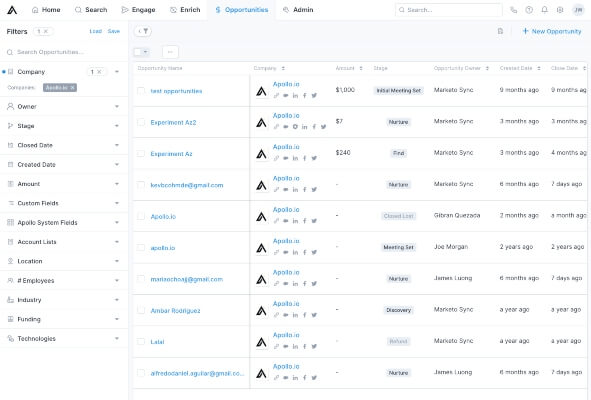Open LinkedIn icon in alfredodaniel.aguilar row
Viewport: 591px width, 400px height.
click(x=295, y=378)
